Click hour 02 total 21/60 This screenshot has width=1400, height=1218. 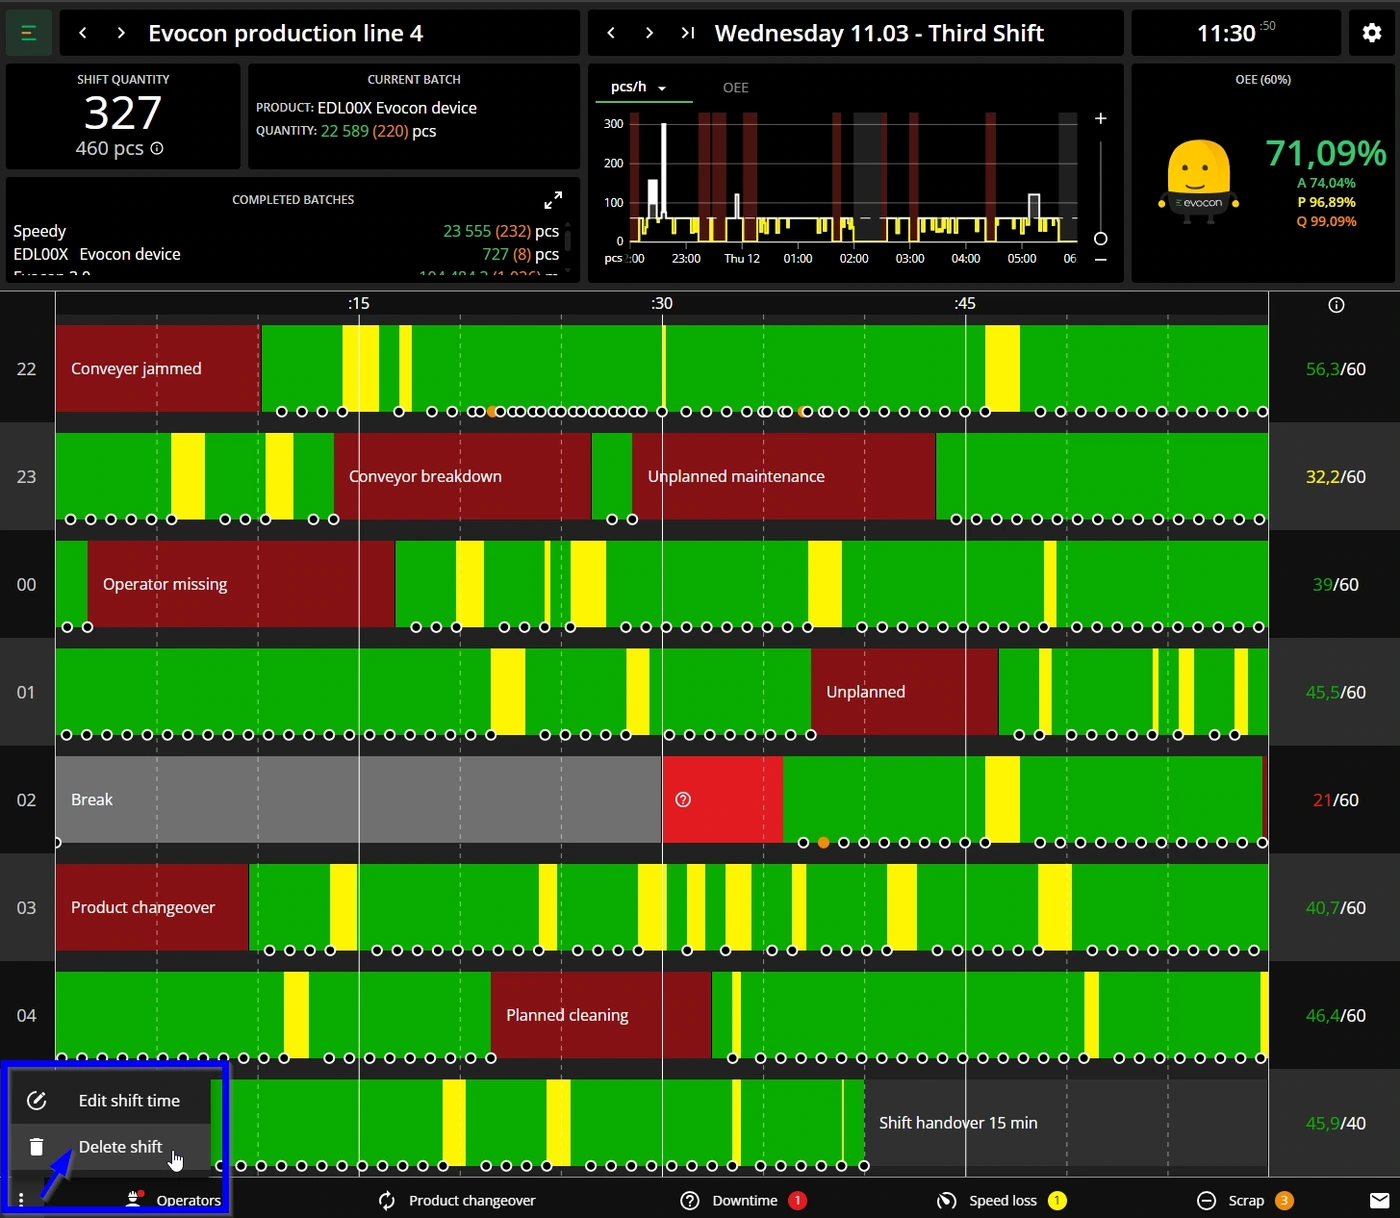point(1336,800)
